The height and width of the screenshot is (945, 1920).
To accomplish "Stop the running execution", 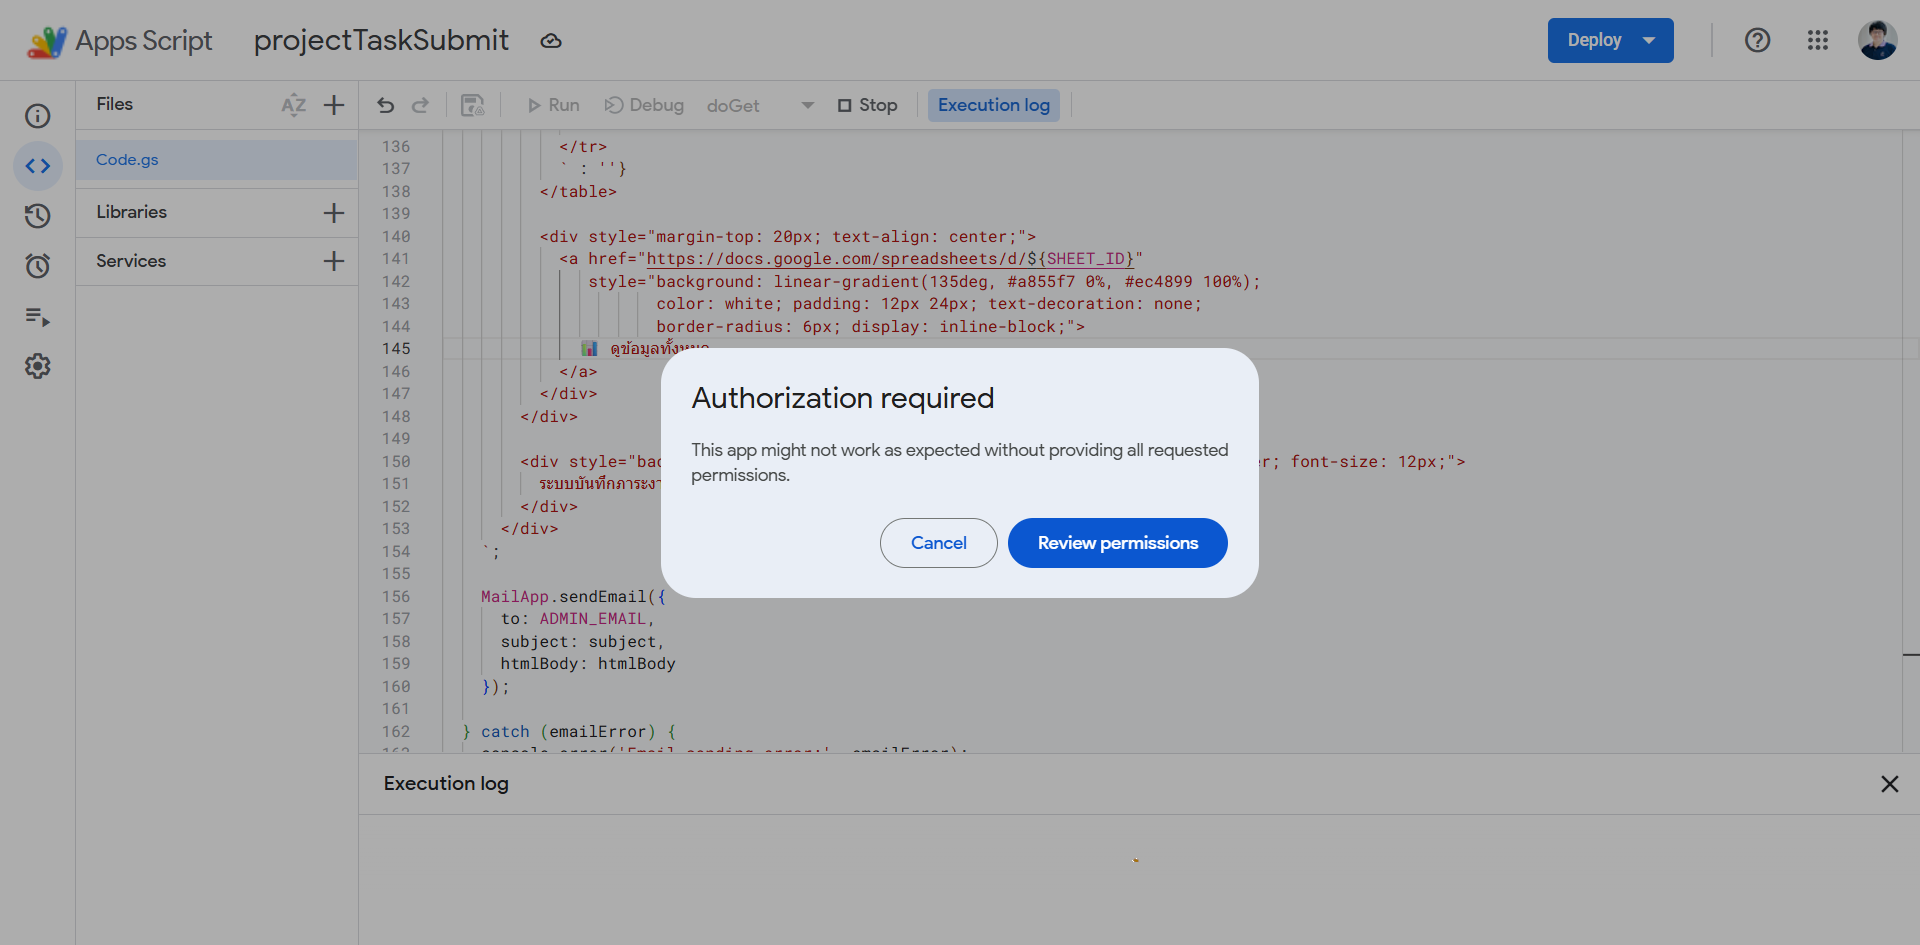I will point(867,105).
